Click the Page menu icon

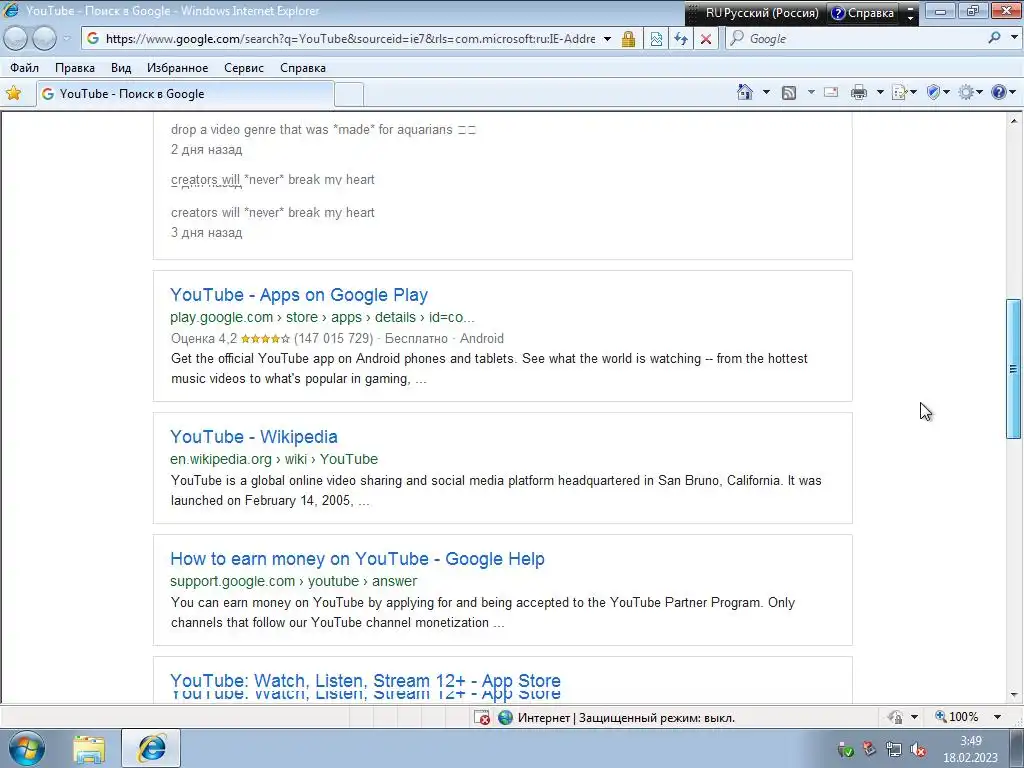899,93
